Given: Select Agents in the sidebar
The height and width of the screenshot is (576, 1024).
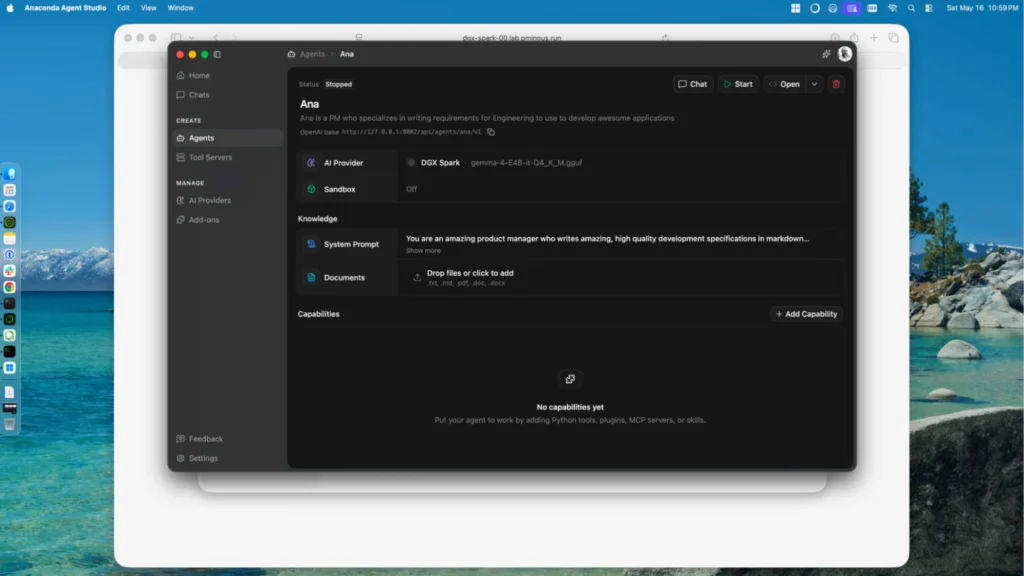Looking at the screenshot, I should [227, 138].
